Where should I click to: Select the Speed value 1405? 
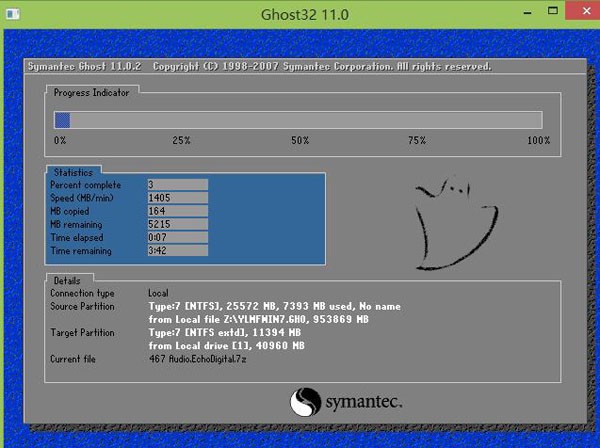click(178, 198)
